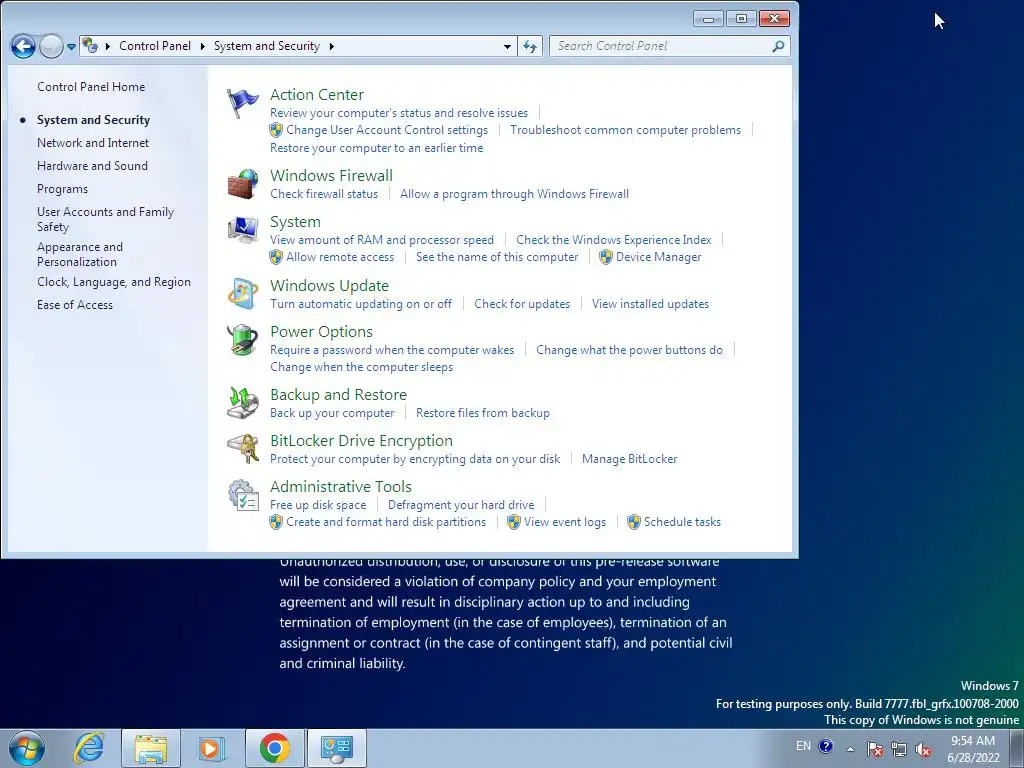Open the Windows Firewall brick wall icon
Screen dimensions: 1024x768
pyautogui.click(x=242, y=184)
